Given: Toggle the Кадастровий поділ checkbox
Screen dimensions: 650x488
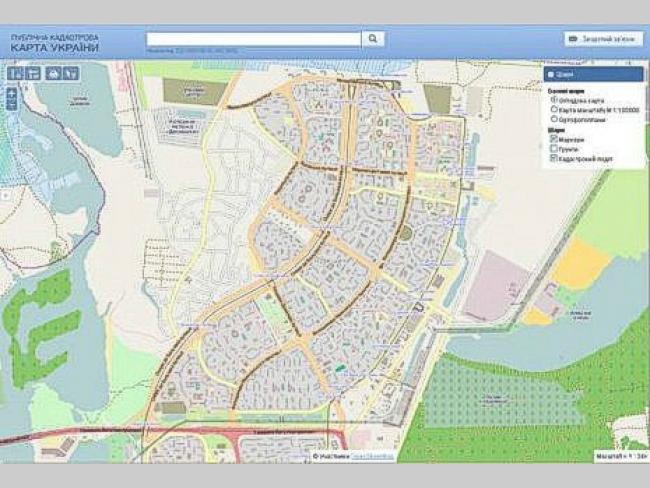Looking at the screenshot, I should 555,159.
